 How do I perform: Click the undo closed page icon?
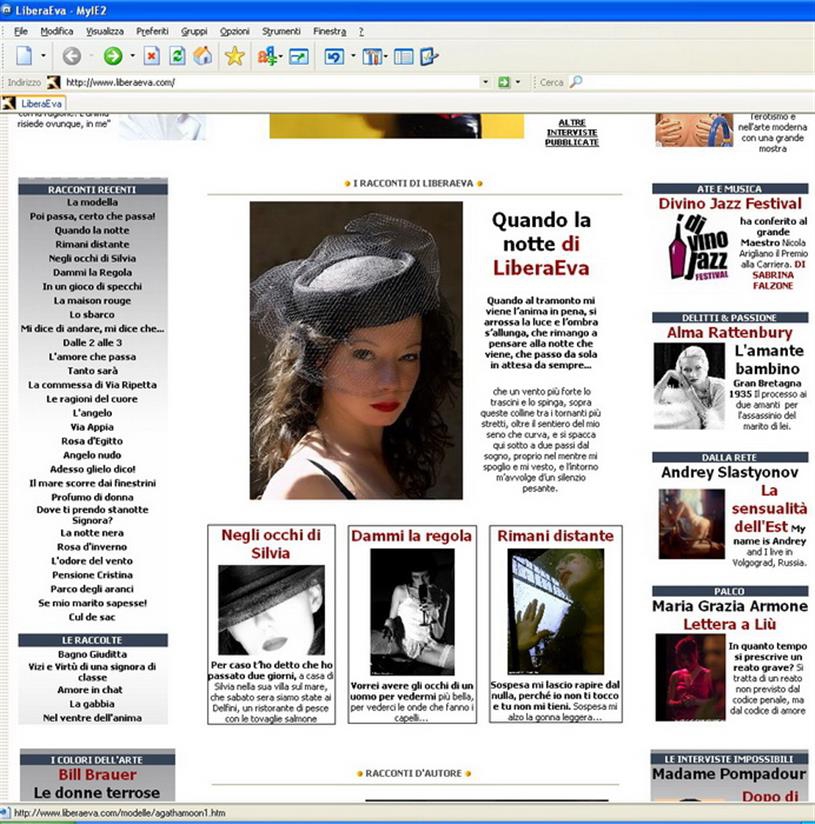click(334, 56)
